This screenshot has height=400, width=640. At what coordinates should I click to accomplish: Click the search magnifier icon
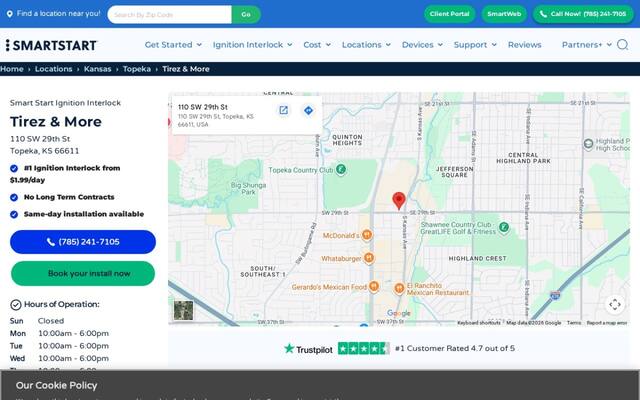622,44
